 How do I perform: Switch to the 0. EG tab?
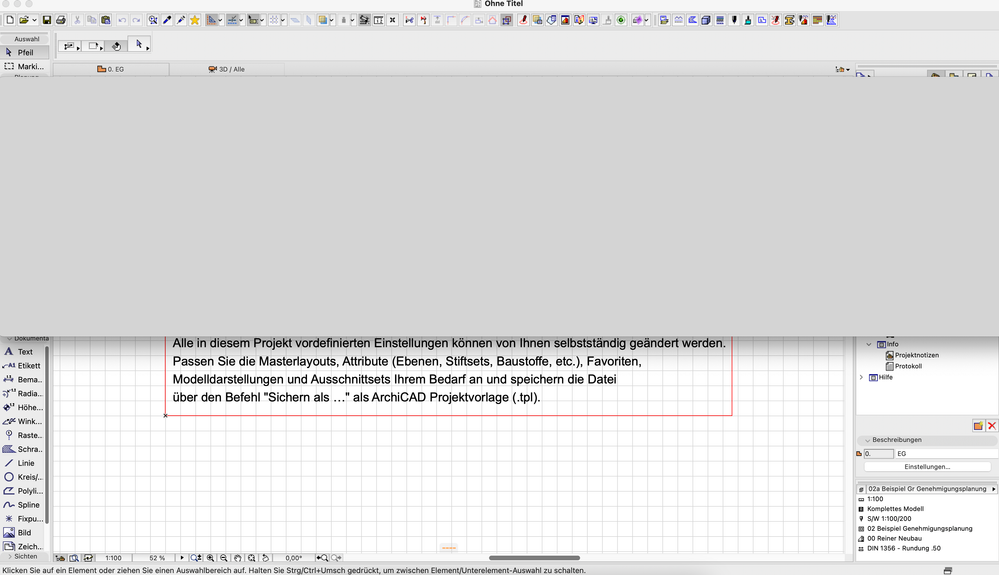tap(111, 69)
